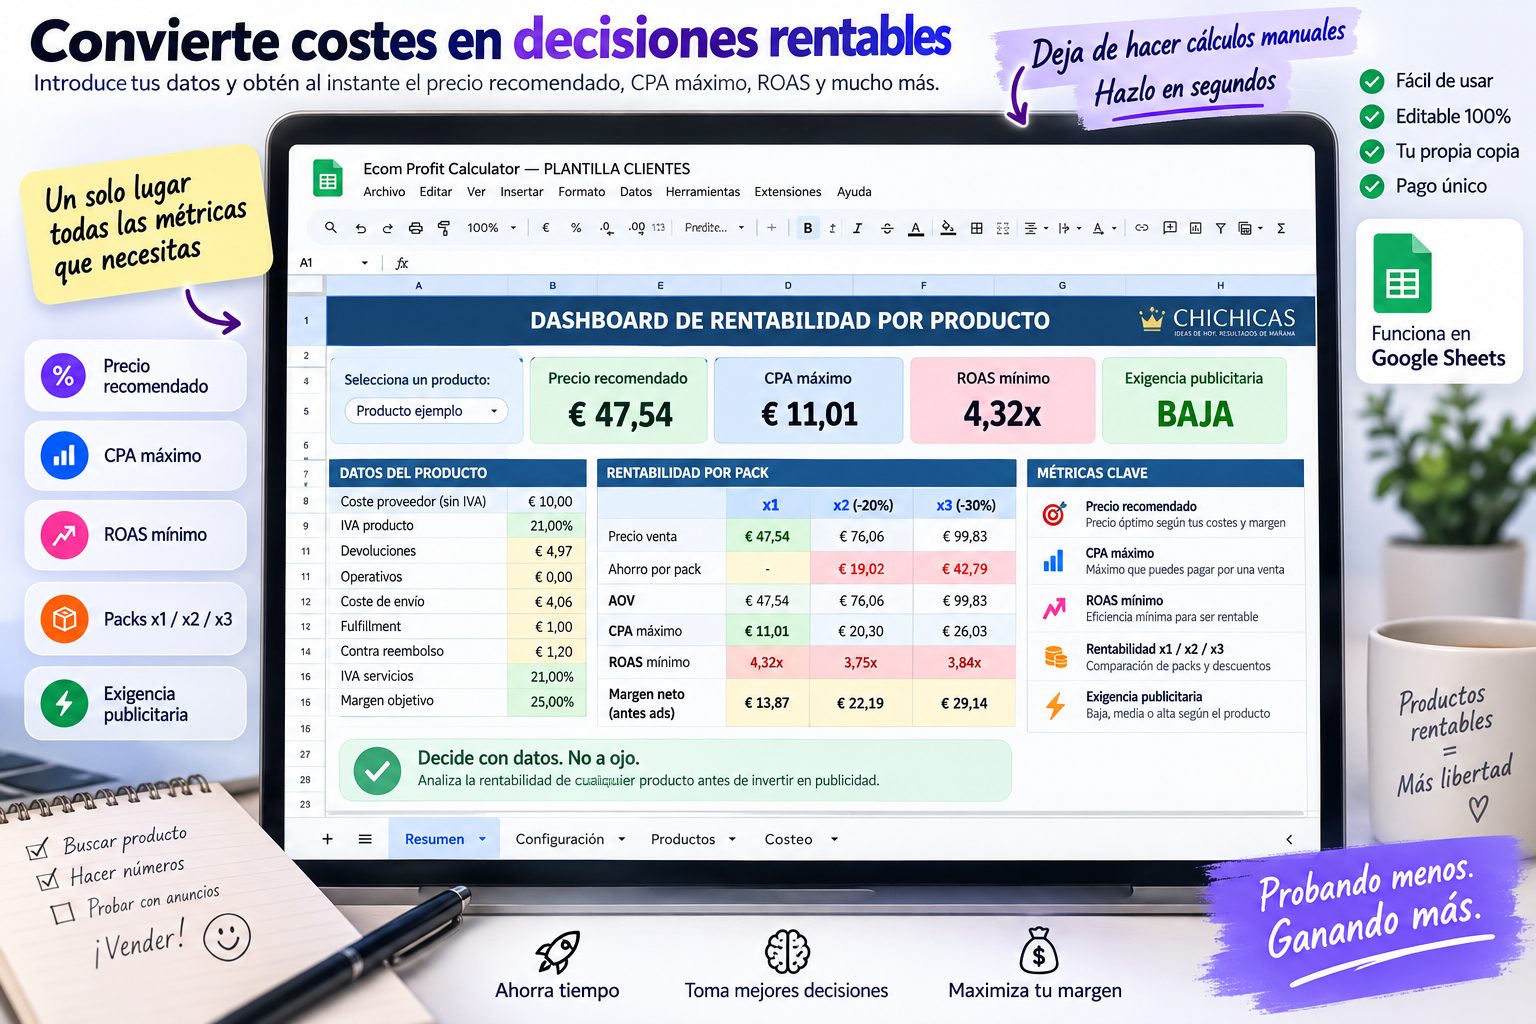Open the Insertar menu
This screenshot has width=1536, height=1024.
pyautogui.click(x=522, y=192)
